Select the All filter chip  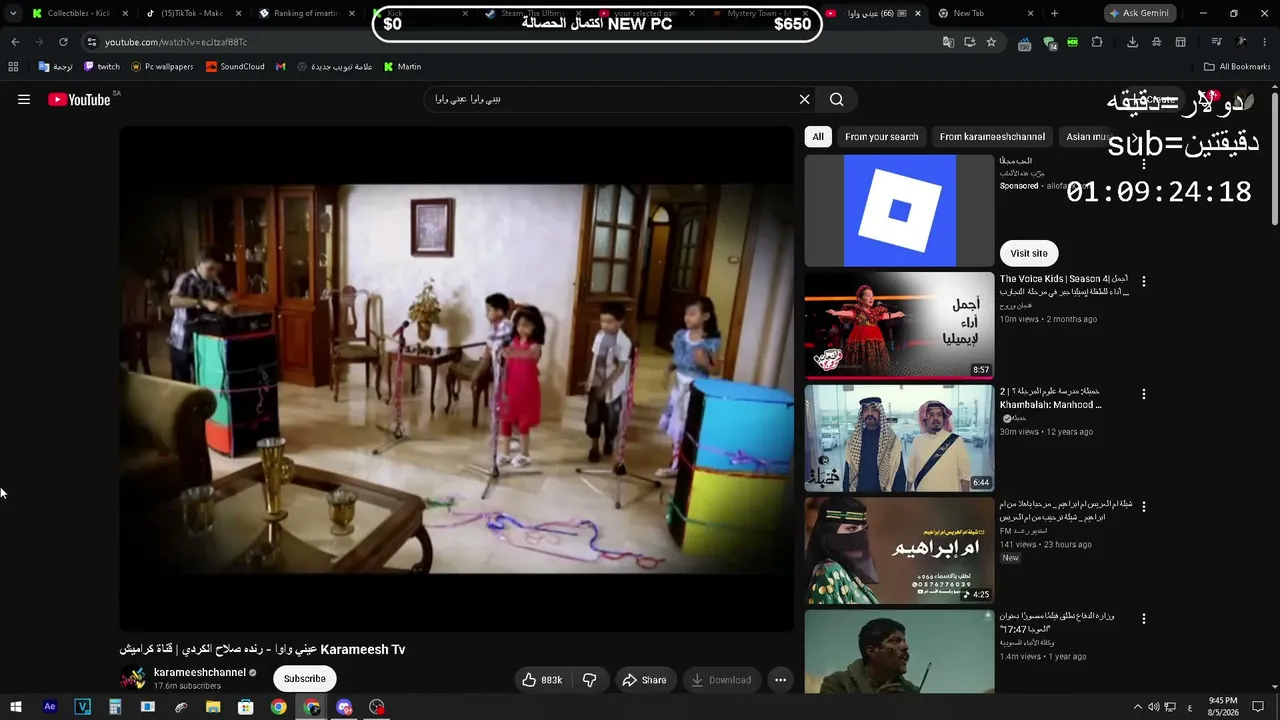click(x=818, y=137)
